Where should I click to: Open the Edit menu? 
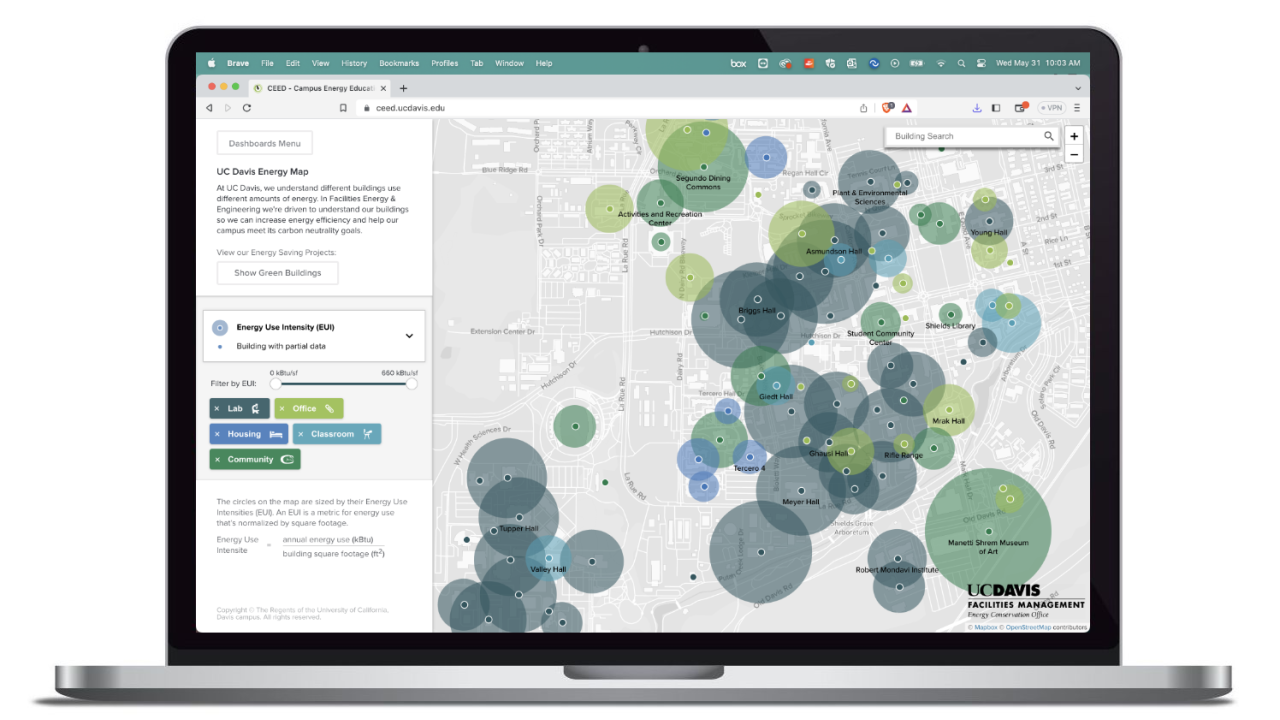293,63
